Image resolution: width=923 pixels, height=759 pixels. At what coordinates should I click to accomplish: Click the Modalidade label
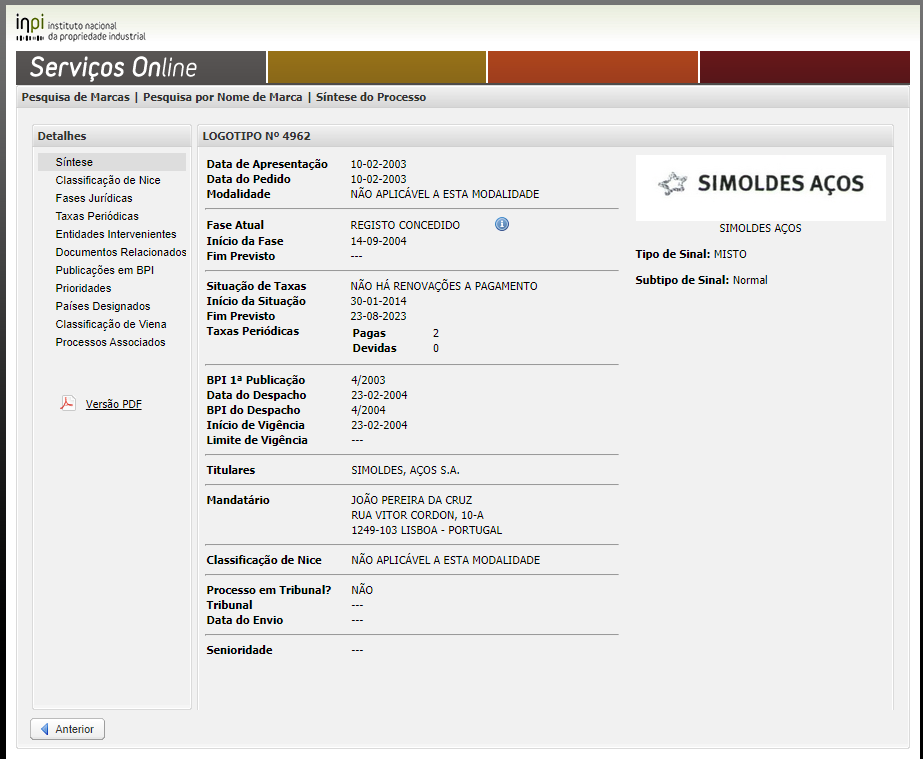coord(238,194)
